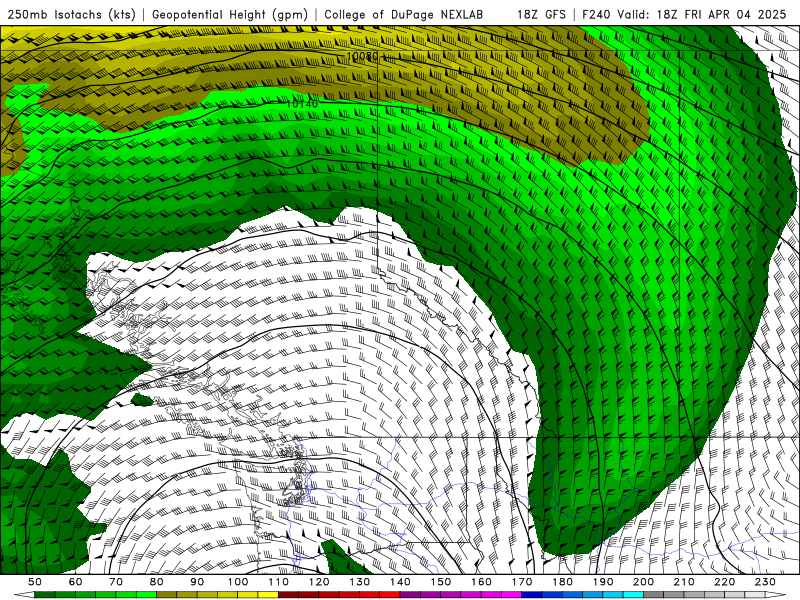Click the legend value 200
This screenshot has height=600, width=800.
(x=643, y=582)
